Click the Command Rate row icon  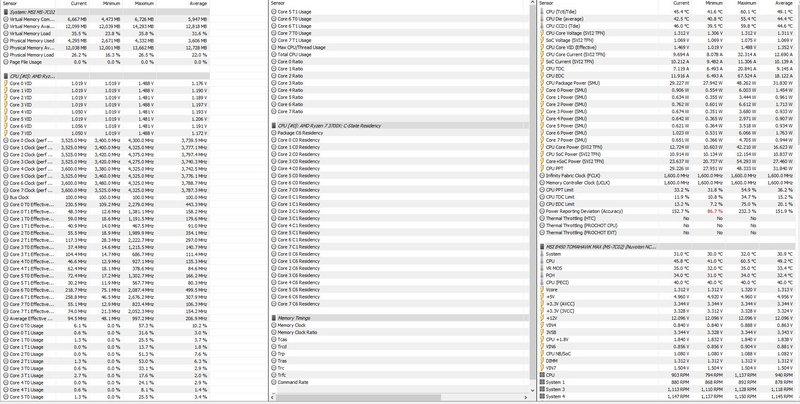(x=274, y=382)
